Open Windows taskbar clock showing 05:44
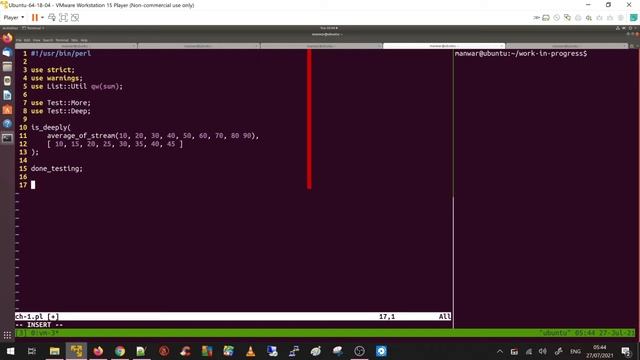Screen dimensions: 640x360 pos(600,351)
